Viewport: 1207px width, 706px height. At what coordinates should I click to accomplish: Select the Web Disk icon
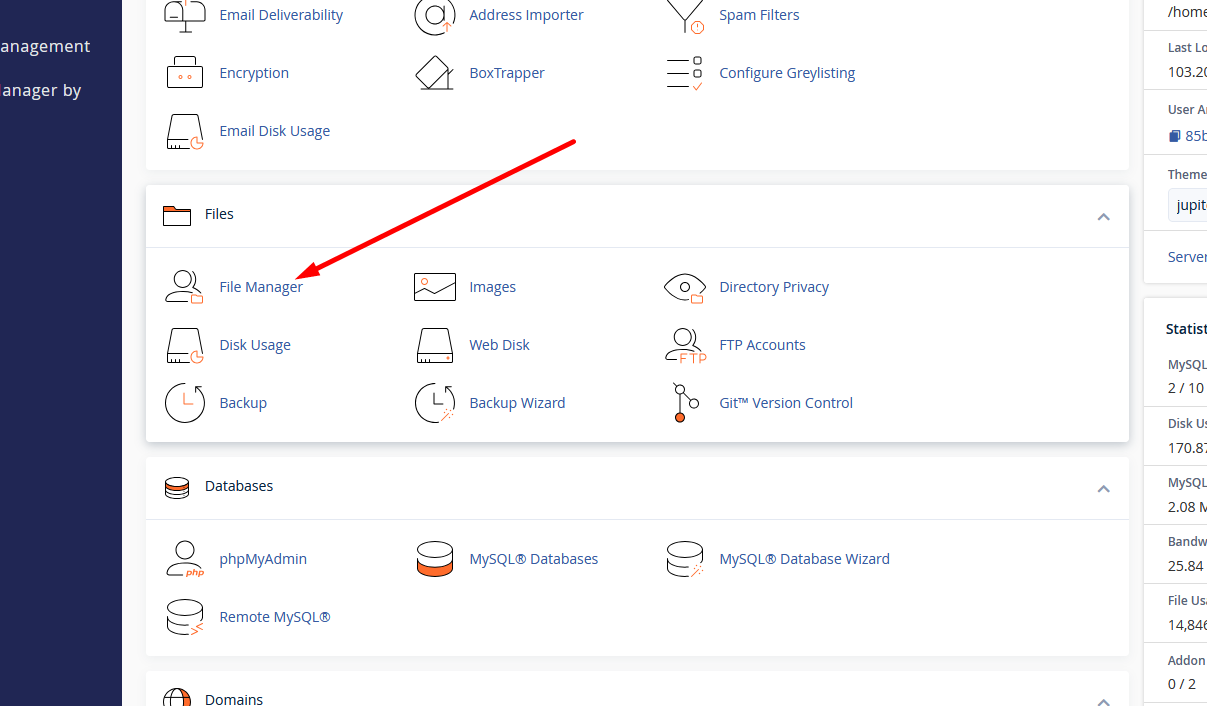point(434,345)
